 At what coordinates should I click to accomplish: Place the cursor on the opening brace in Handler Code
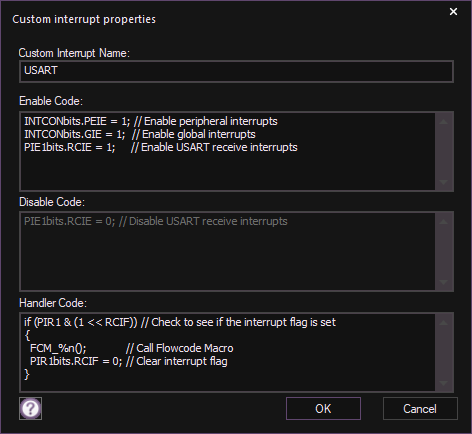(27, 335)
